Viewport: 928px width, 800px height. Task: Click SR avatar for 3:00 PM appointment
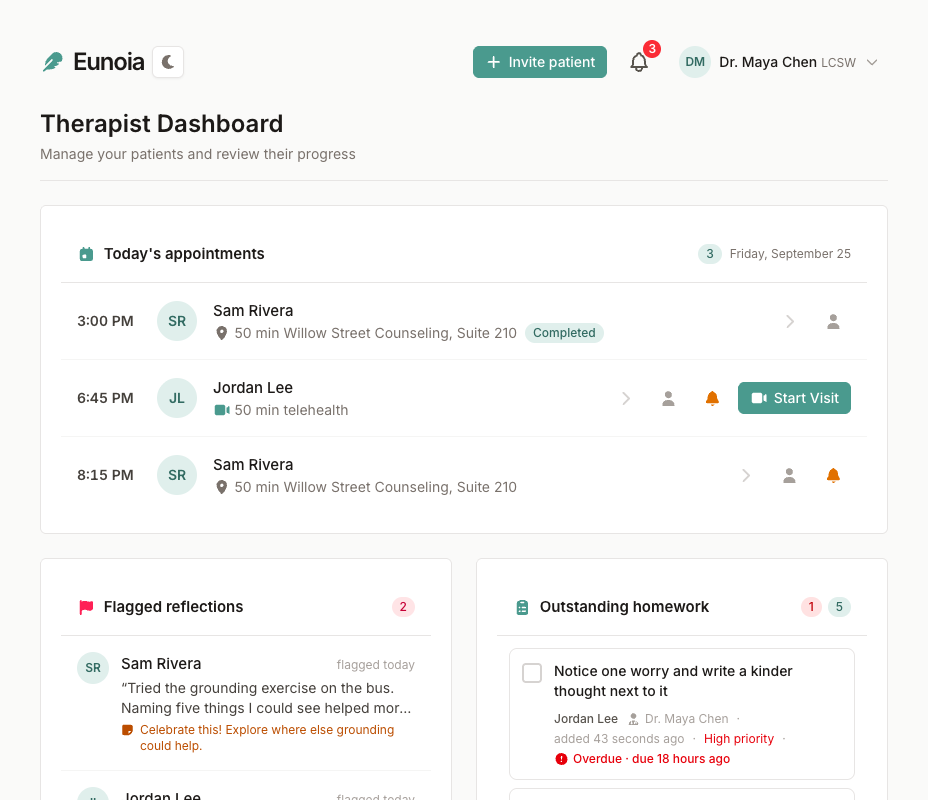pos(177,321)
